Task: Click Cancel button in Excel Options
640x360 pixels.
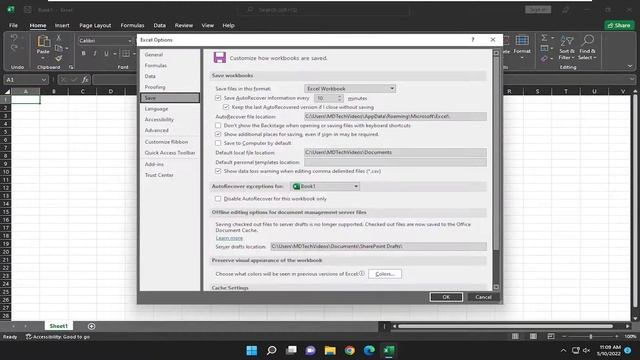Action: 483,297
